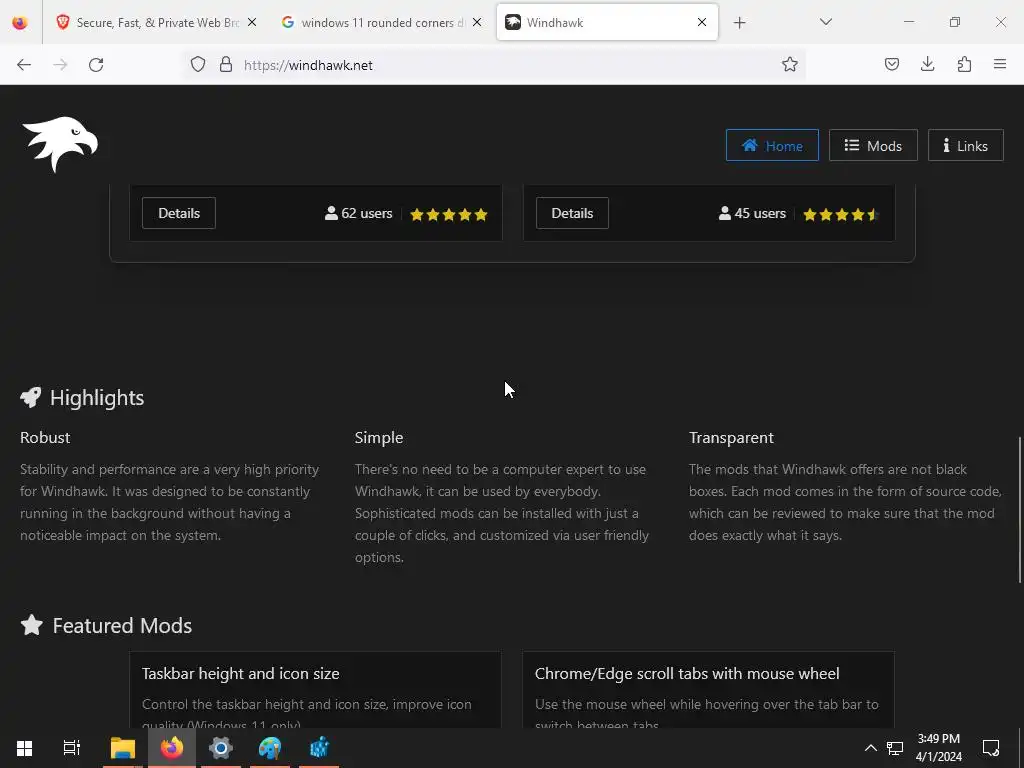Close the Windhawk tab
Viewport: 1024px width, 768px height.
click(x=702, y=22)
